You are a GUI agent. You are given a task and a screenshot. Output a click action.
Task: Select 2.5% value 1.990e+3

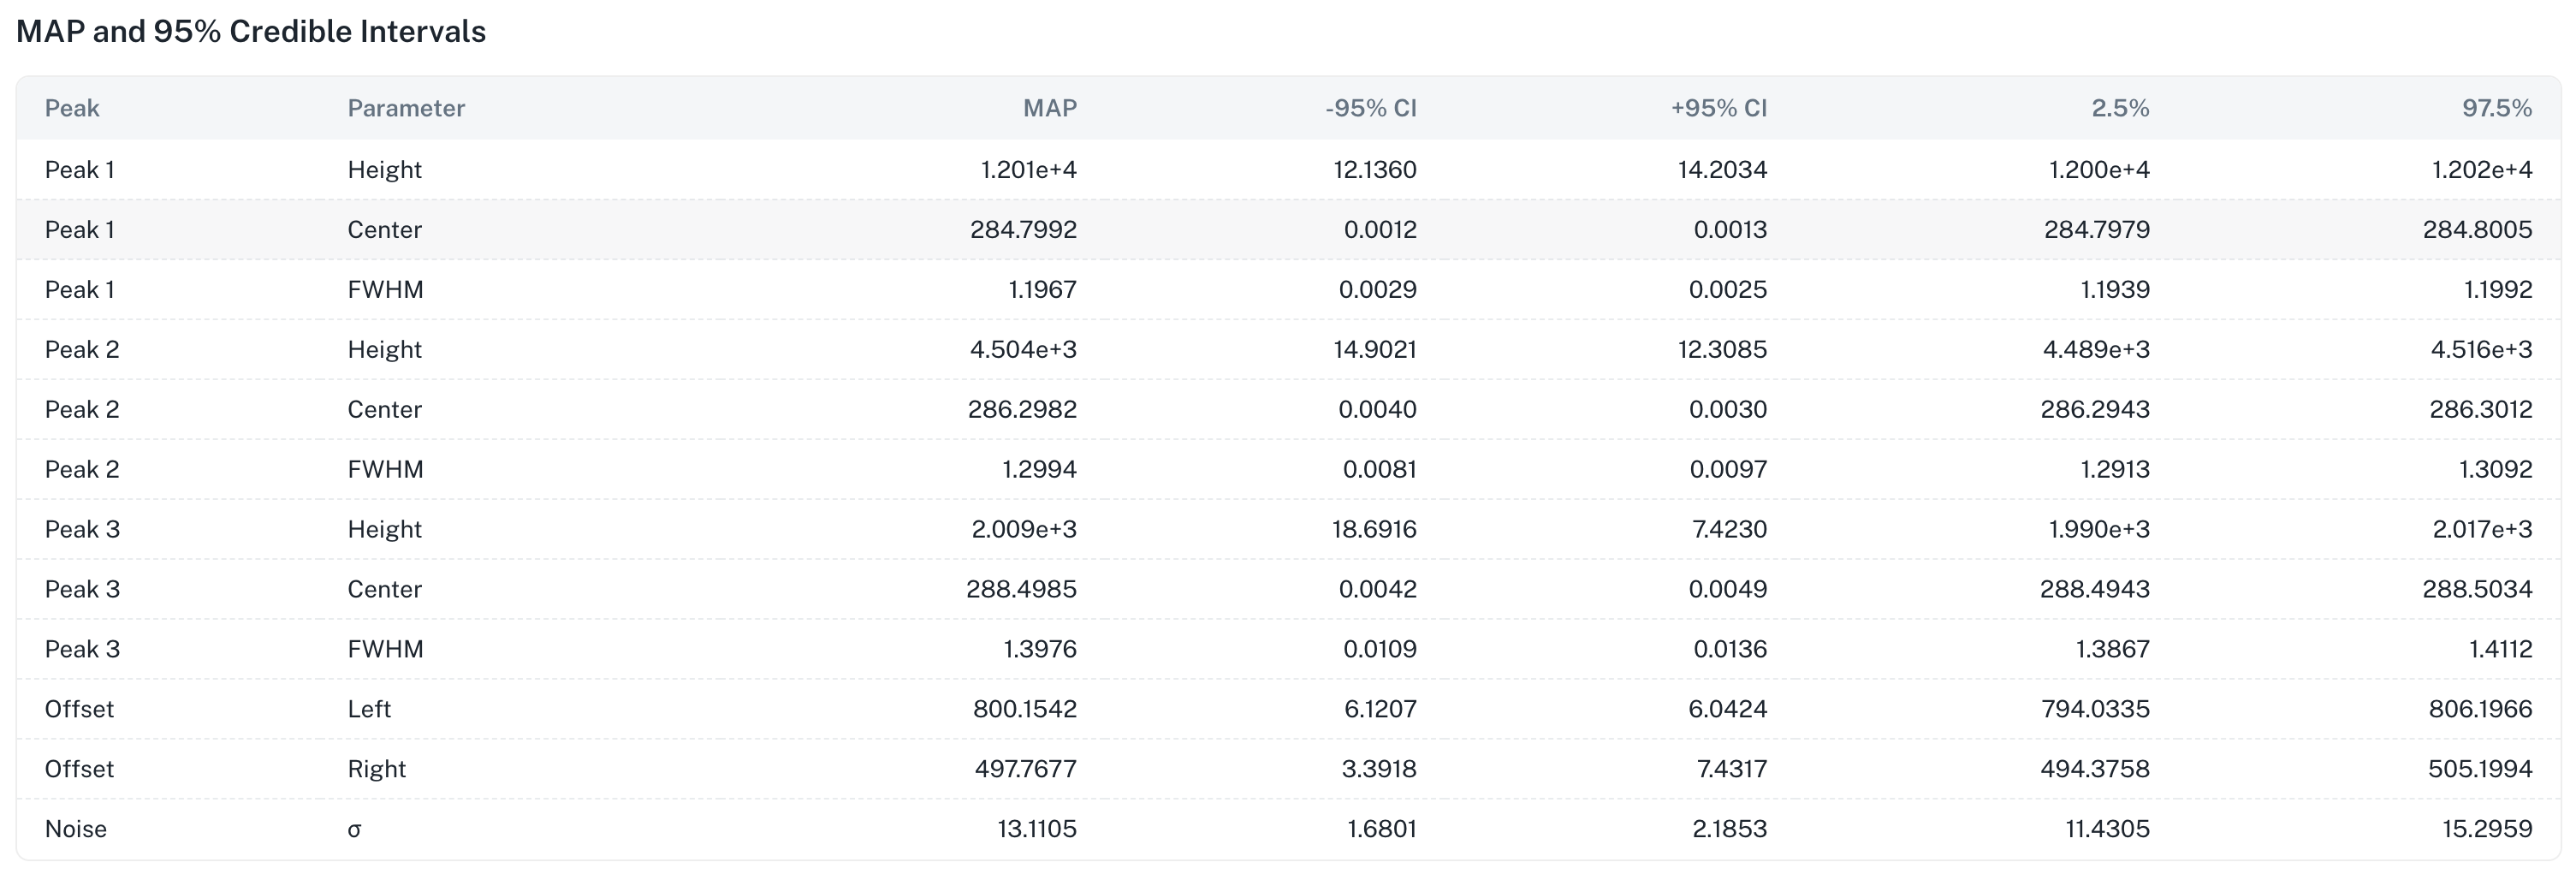click(2099, 530)
